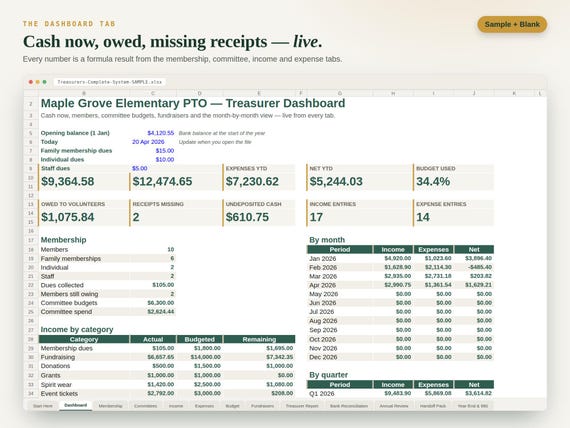Click the Members still owing row label
The height and width of the screenshot is (428, 570).
(x=69, y=294)
